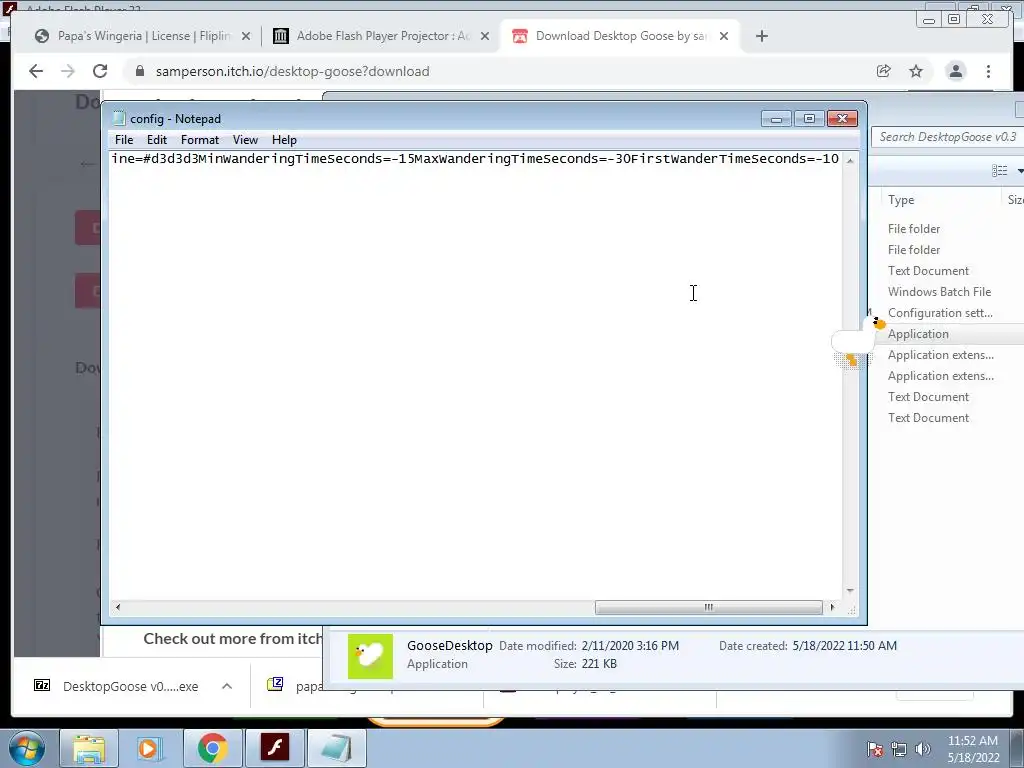Image resolution: width=1024 pixels, height=768 pixels.
Task: Select the Windows Batch File row
Action: coord(939,292)
